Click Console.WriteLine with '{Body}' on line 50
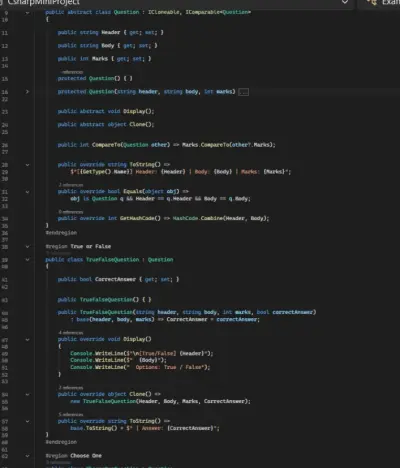 [x=118, y=360]
